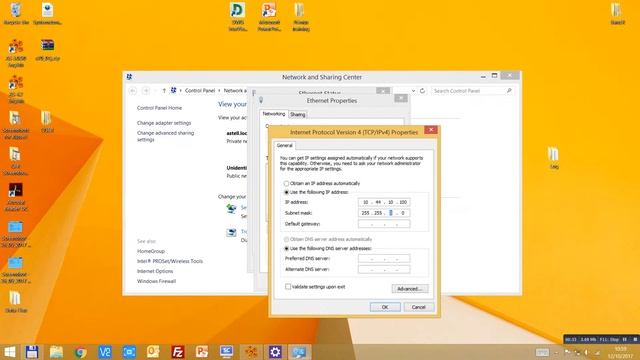The image size is (640, 360).
Task: Select the green D desktop shortcut
Action: (x=238, y=16)
